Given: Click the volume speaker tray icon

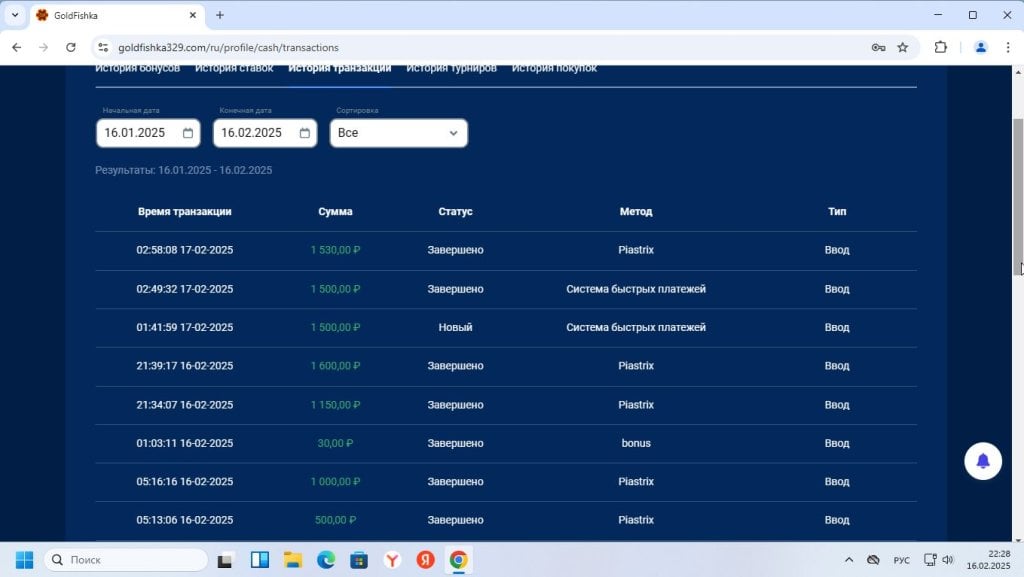Looking at the screenshot, I should pyautogui.click(x=948, y=560).
